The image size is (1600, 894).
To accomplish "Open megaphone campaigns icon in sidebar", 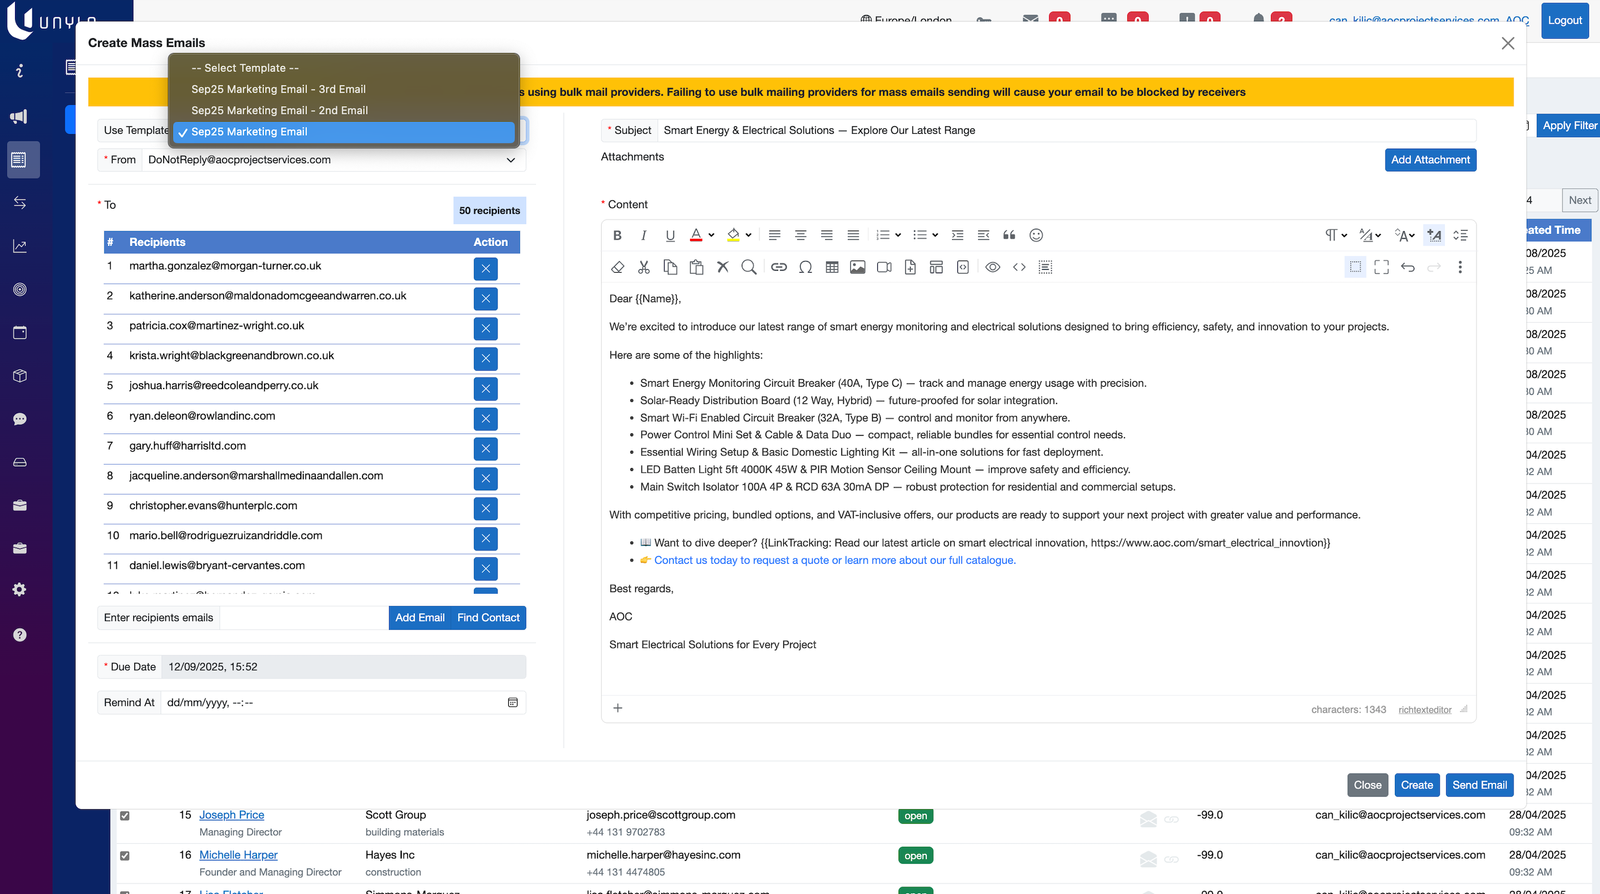I will pyautogui.click(x=19, y=117).
